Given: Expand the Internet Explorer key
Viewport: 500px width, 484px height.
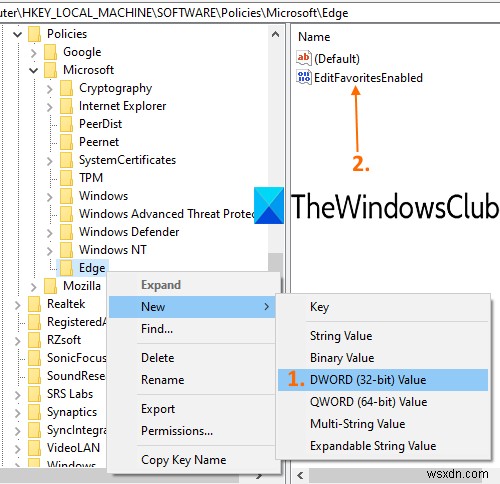Looking at the screenshot, I should (x=49, y=107).
